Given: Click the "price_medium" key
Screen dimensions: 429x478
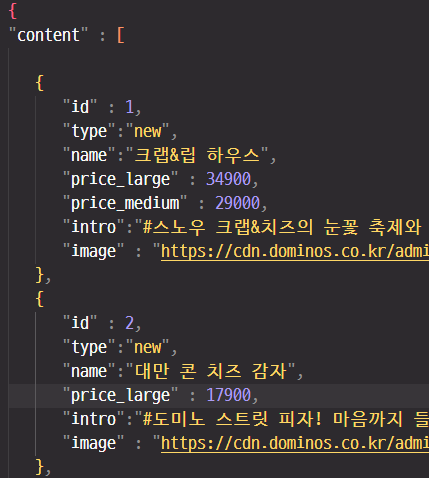Looking at the screenshot, I should [125, 203].
